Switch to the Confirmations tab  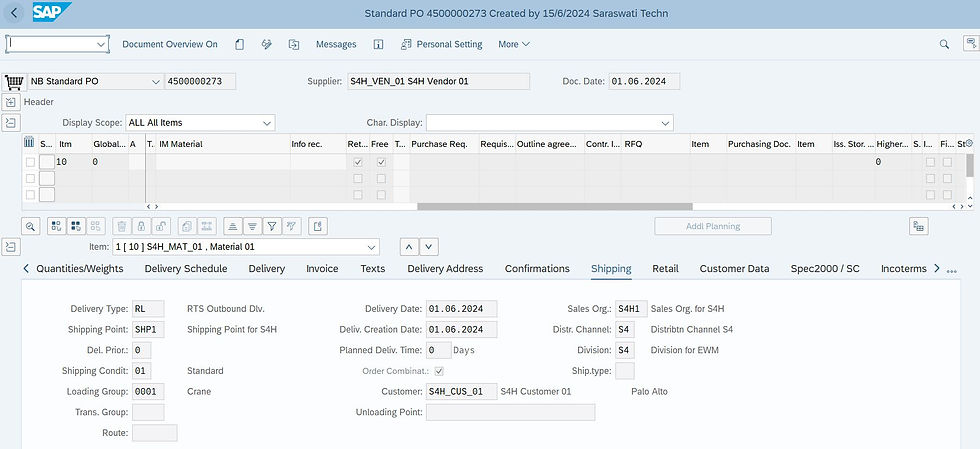point(538,269)
